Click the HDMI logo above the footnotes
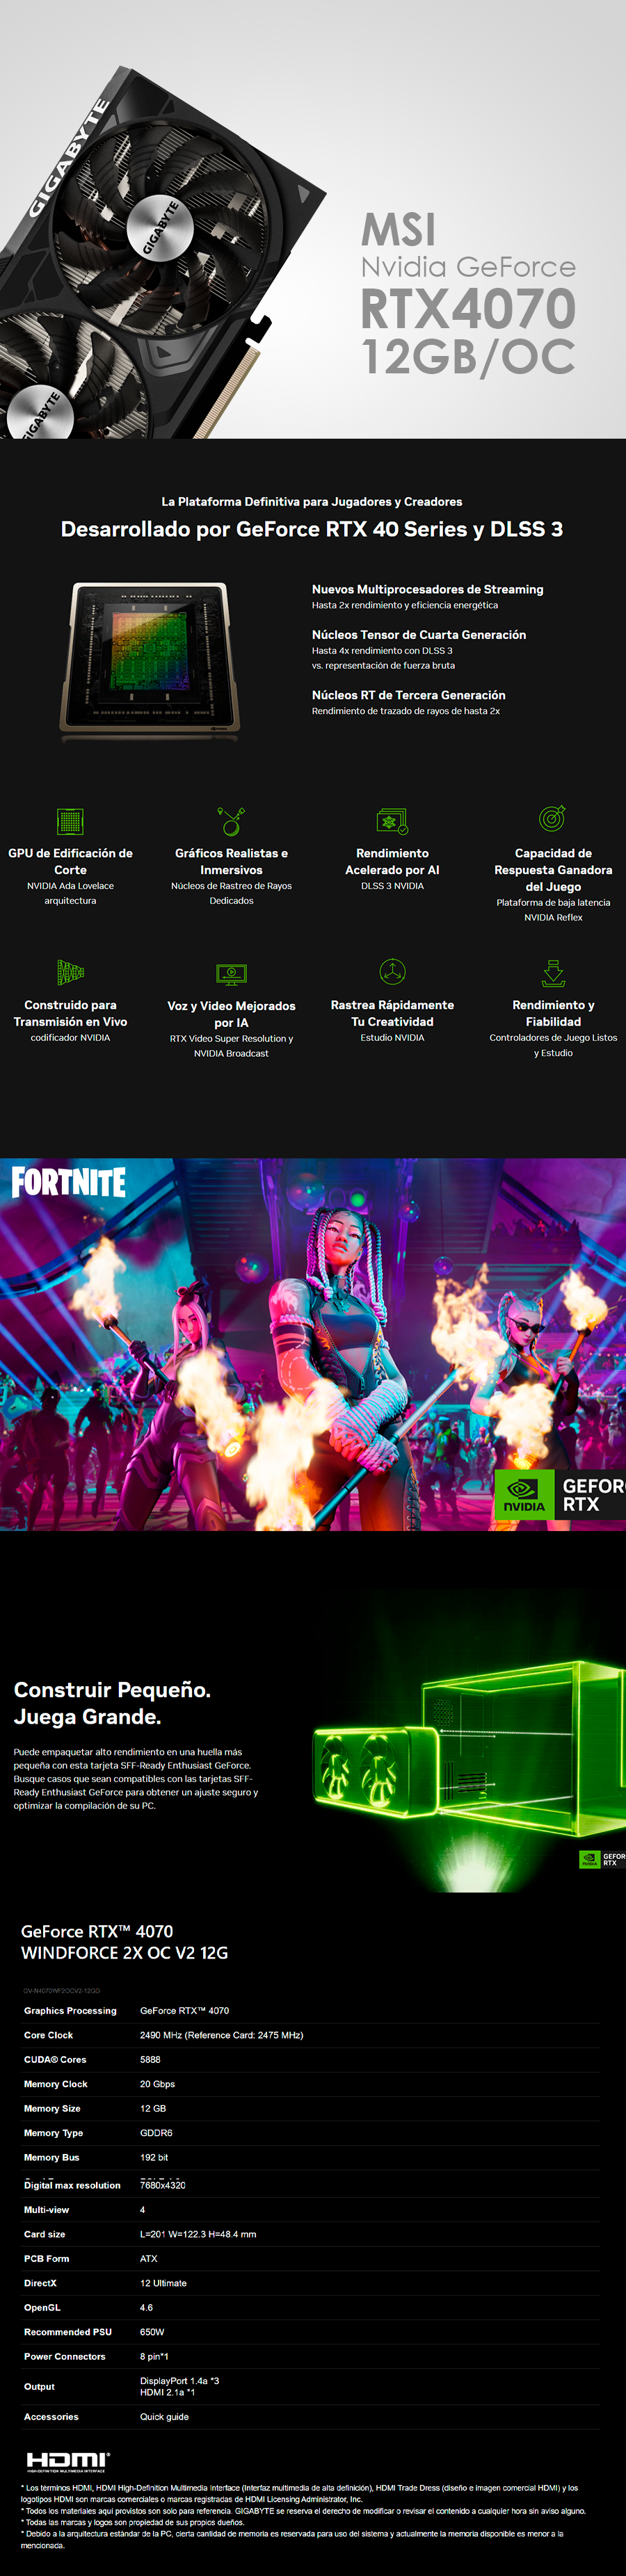 tap(68, 2460)
